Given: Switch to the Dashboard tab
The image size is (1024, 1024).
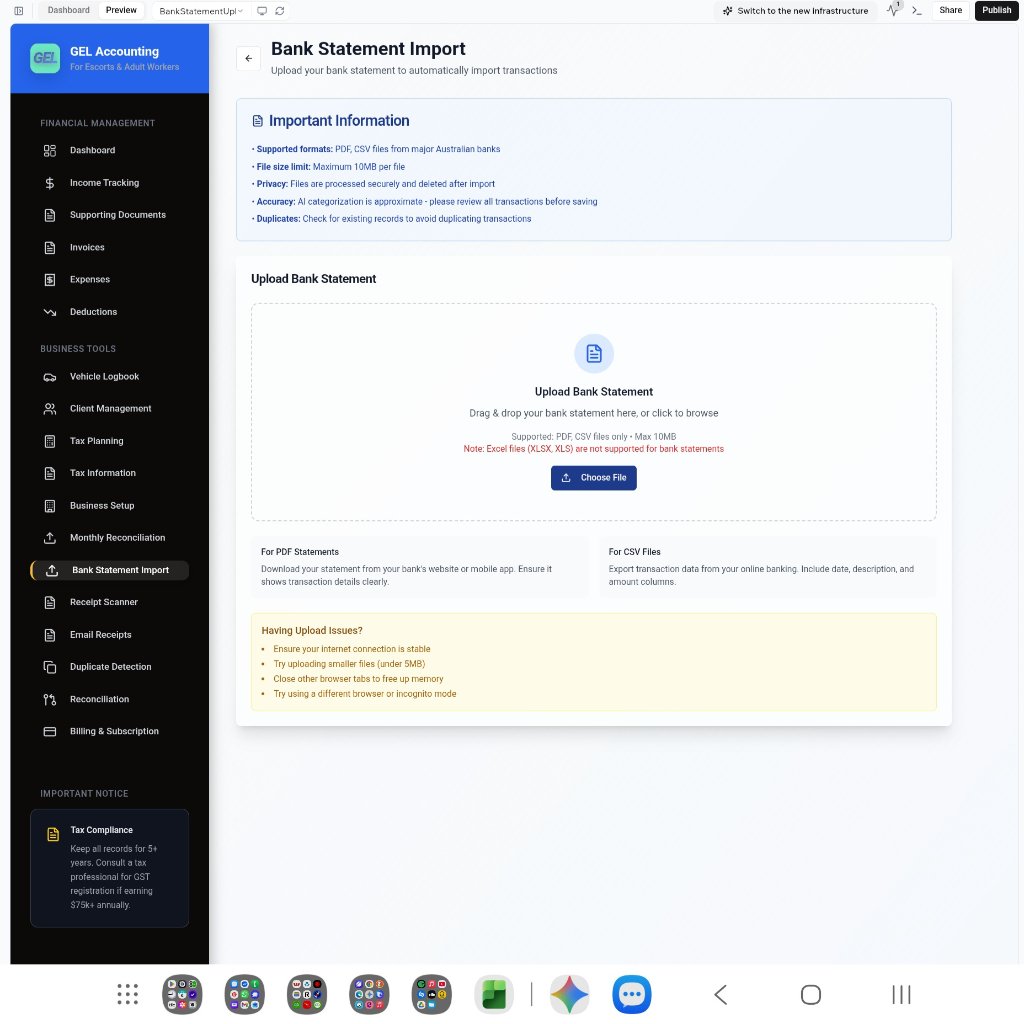Looking at the screenshot, I should click(68, 10).
